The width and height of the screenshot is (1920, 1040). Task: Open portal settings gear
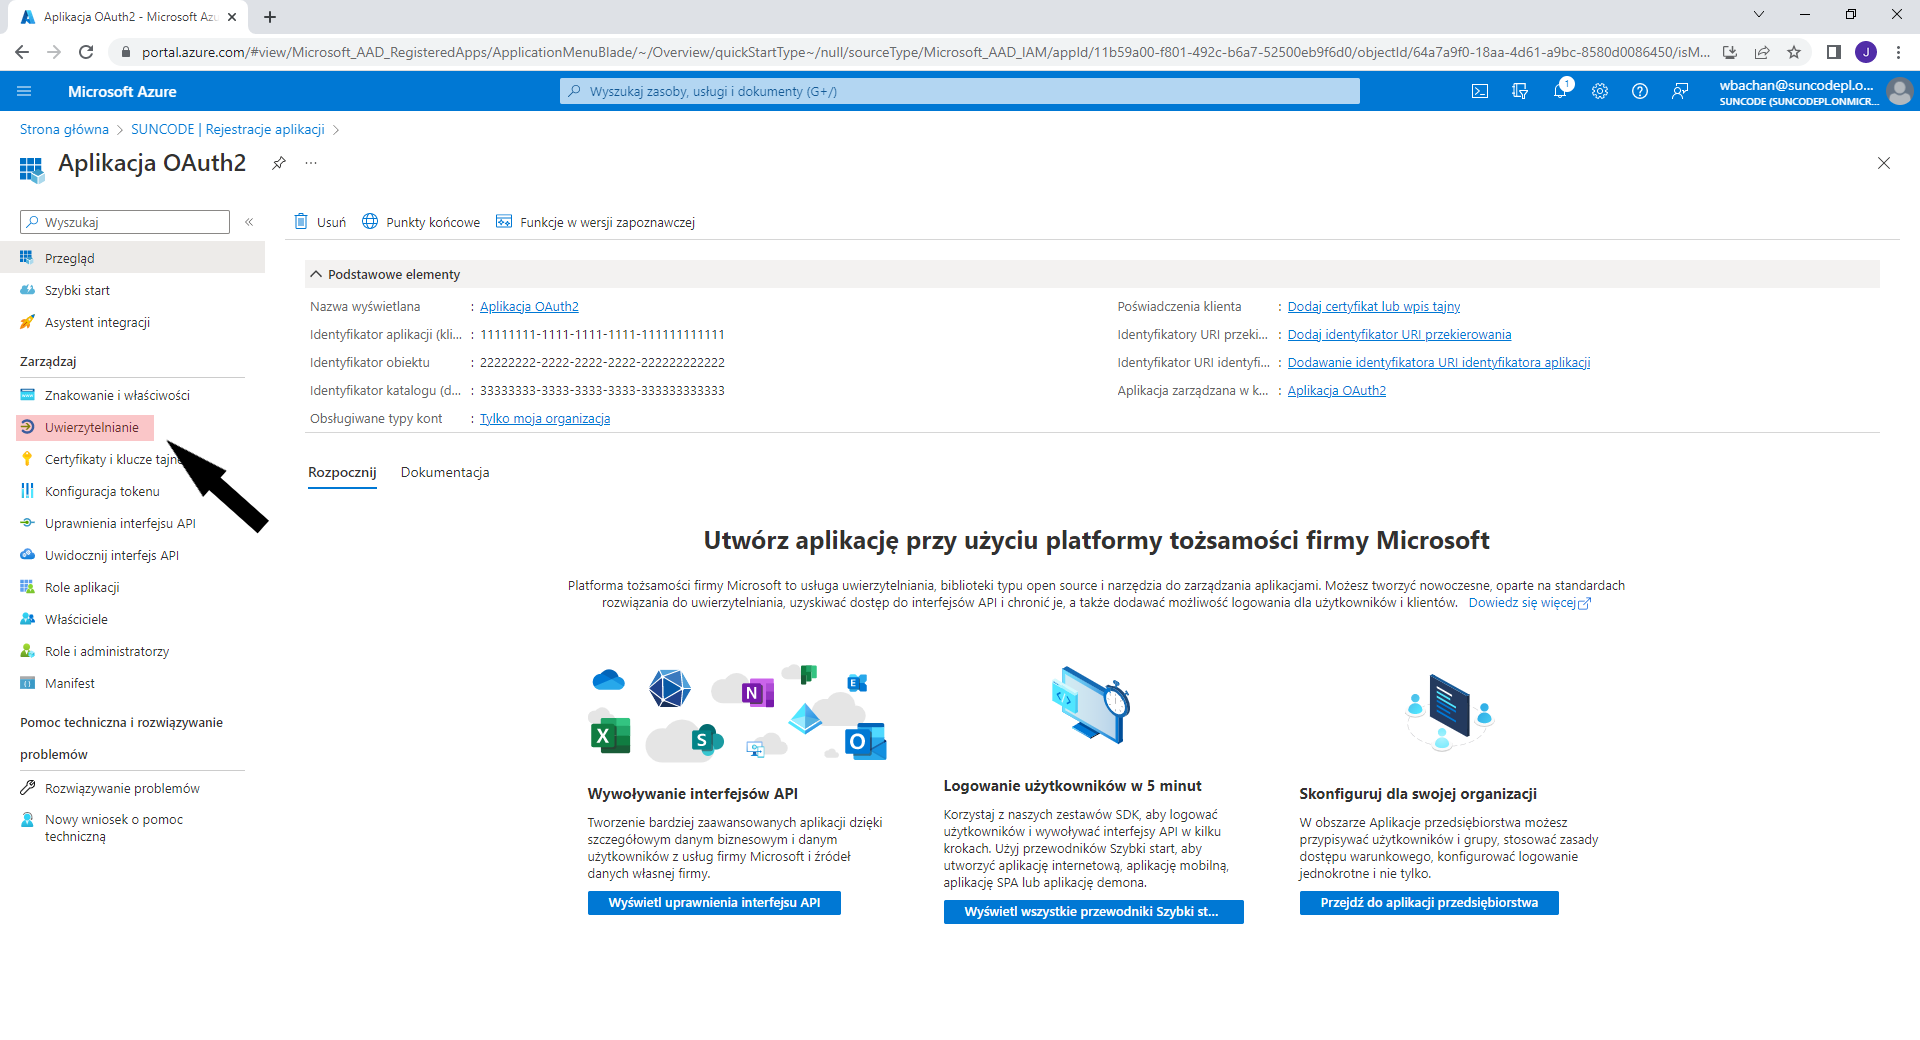pos(1600,91)
